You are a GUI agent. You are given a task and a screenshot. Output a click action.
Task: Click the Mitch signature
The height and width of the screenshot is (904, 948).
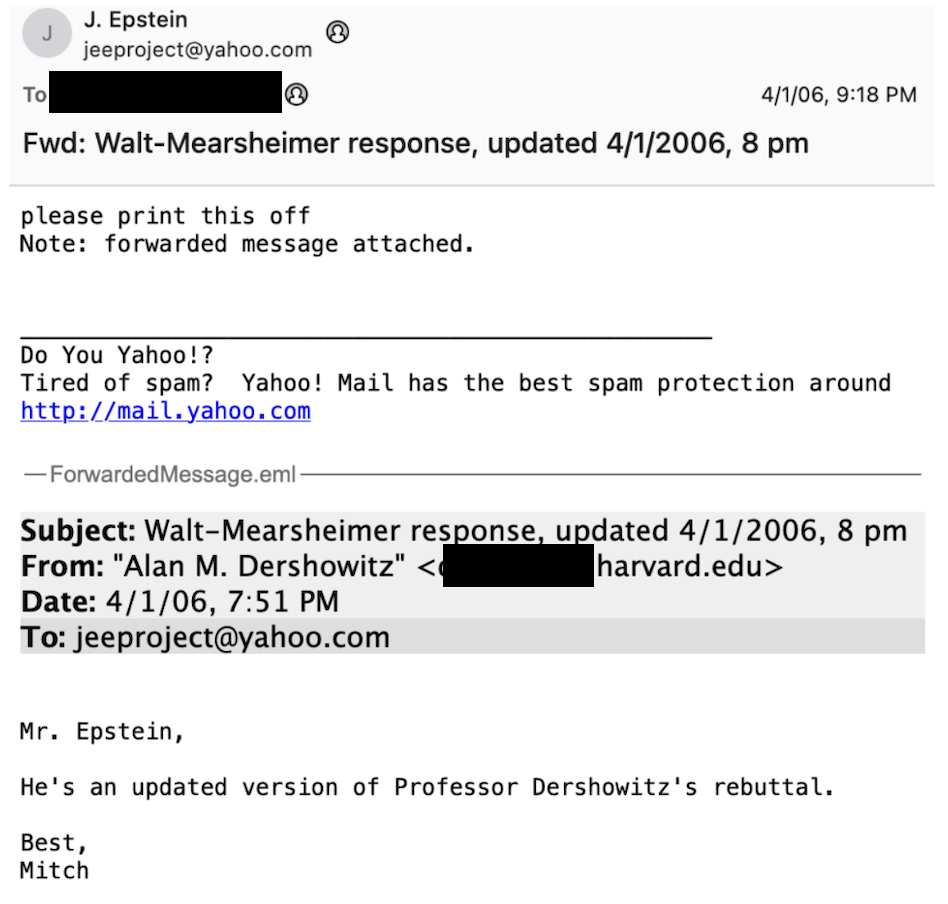click(x=54, y=870)
